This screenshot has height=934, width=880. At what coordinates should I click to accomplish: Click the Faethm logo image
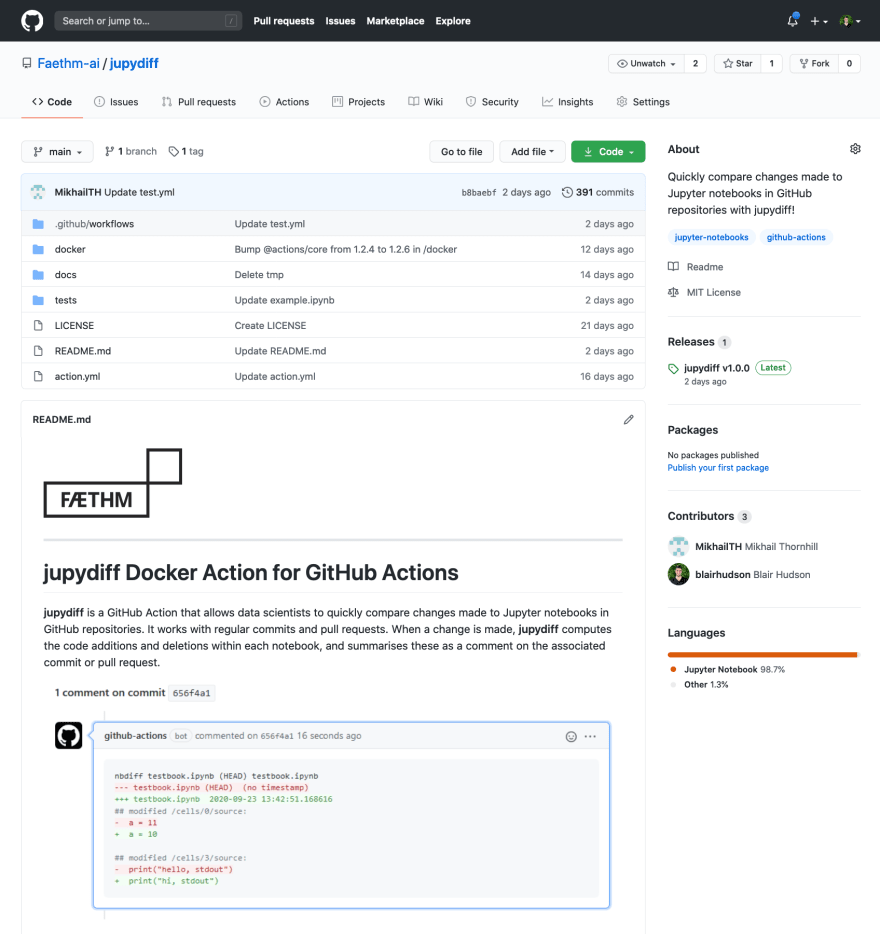click(x=113, y=483)
